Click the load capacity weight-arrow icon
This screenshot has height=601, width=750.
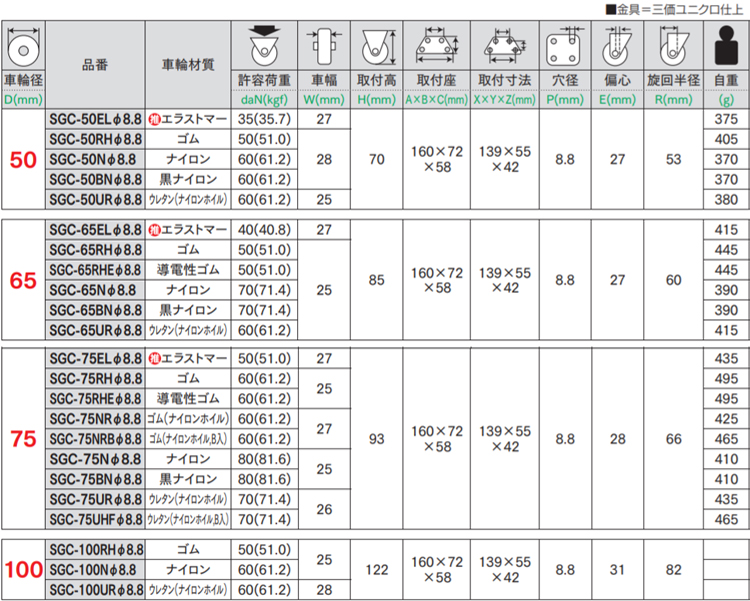click(x=265, y=45)
